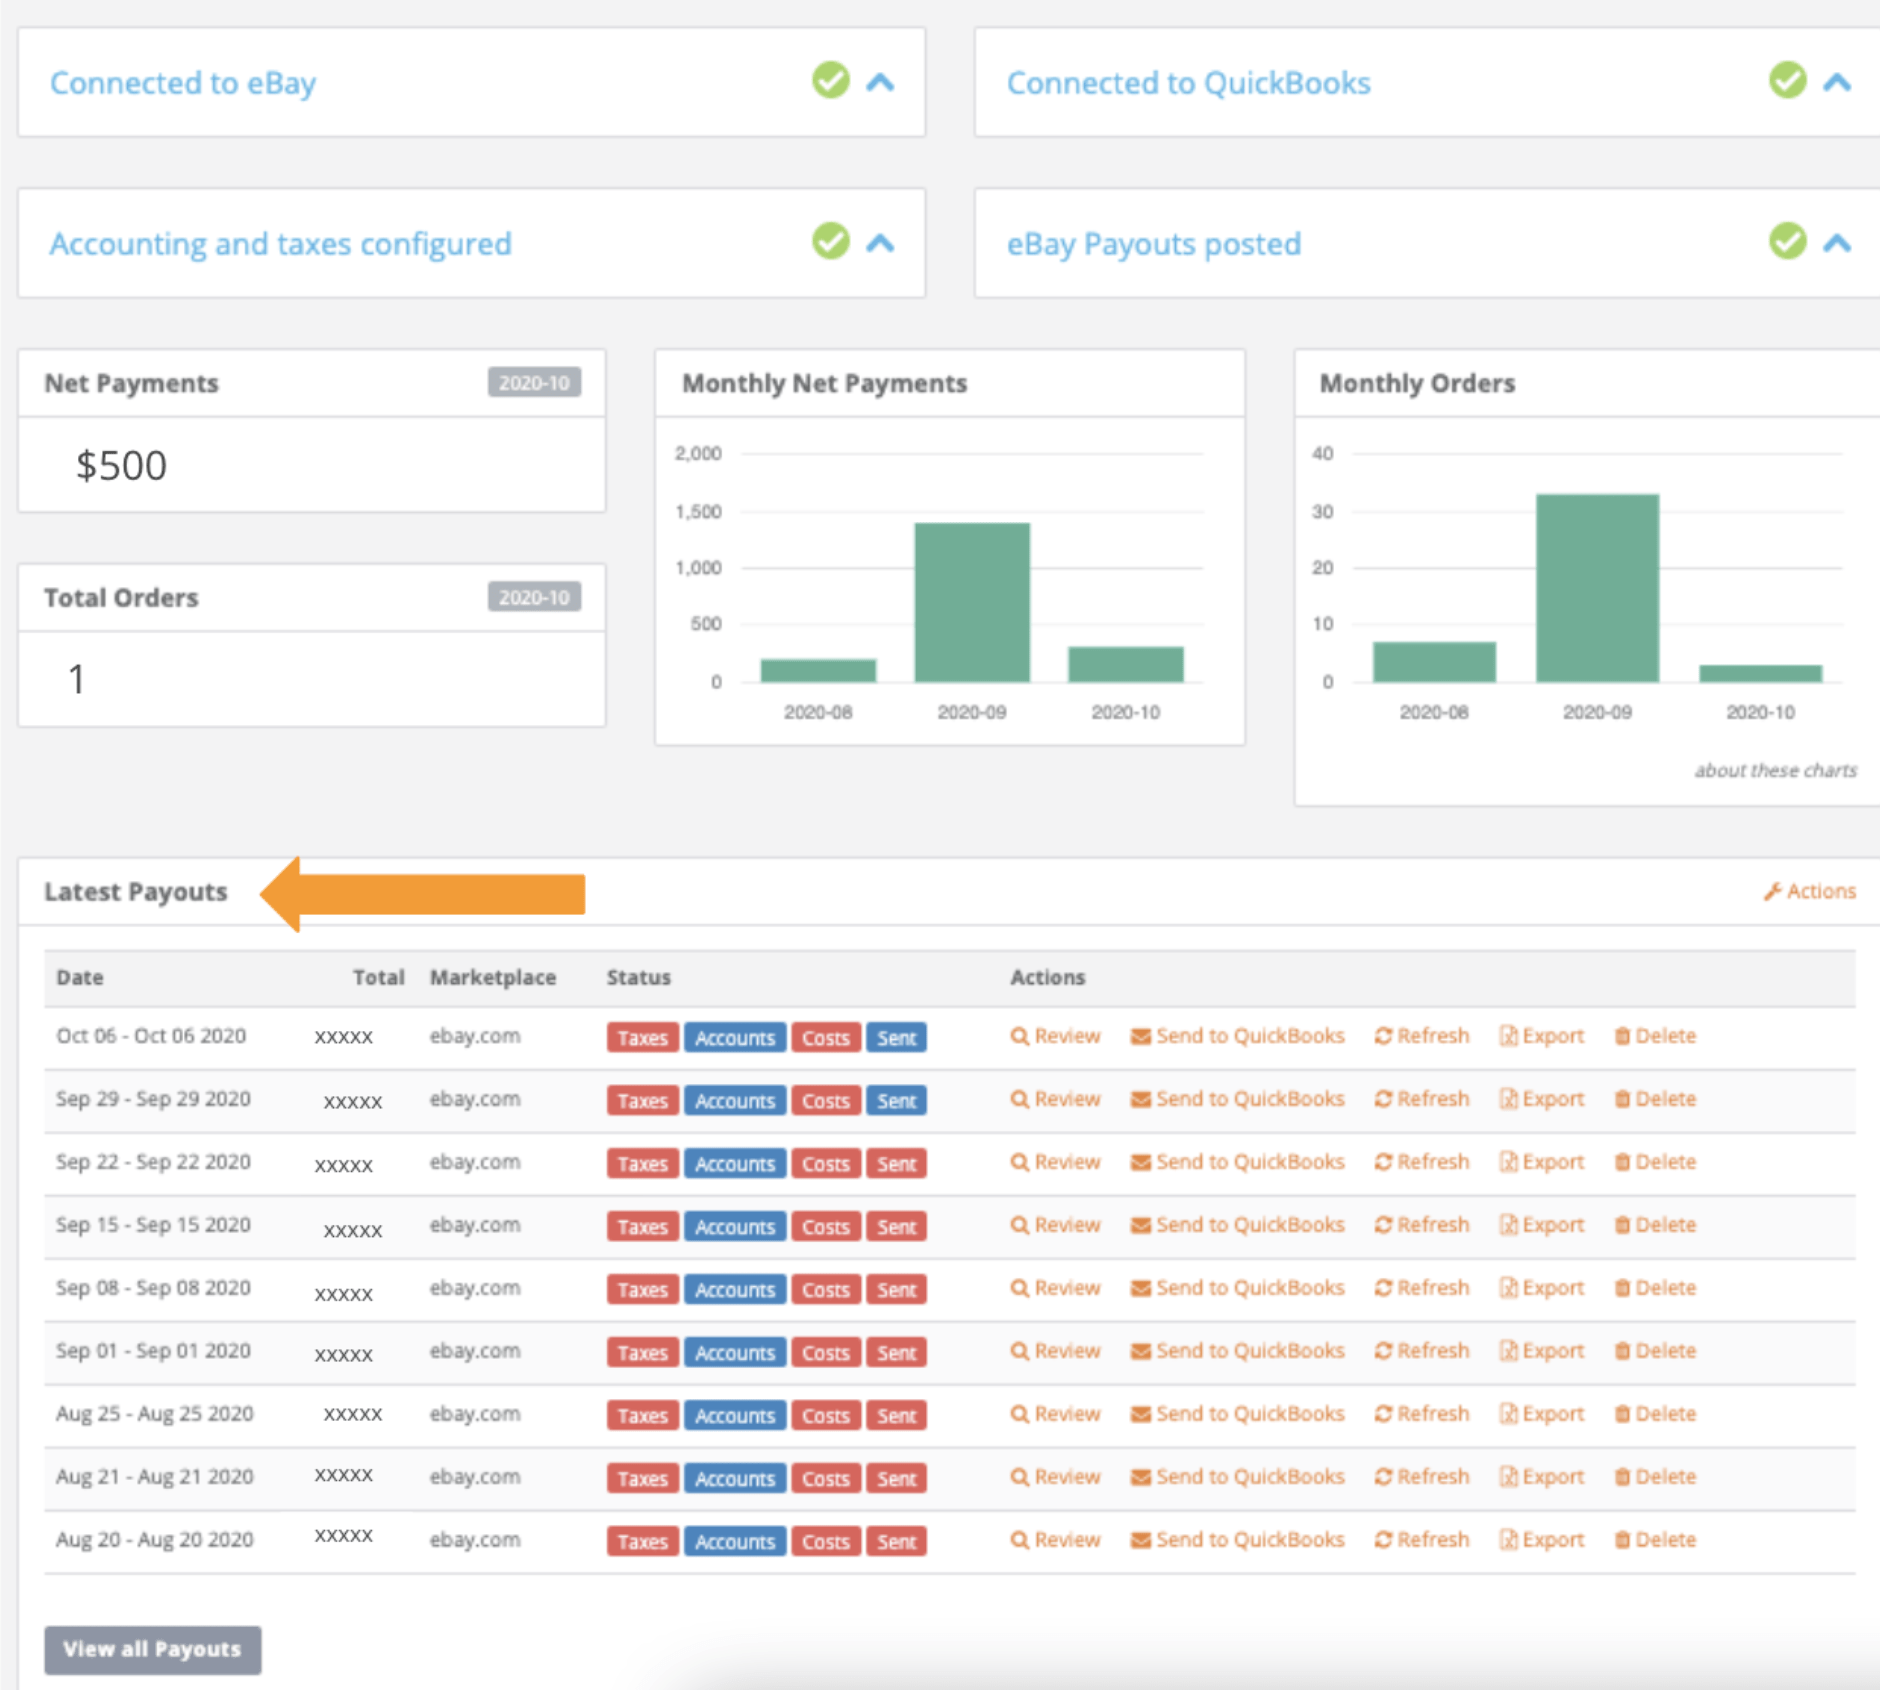Click the Review magnifier icon for Oct 06 payout
The height and width of the screenshot is (1690, 1880).
coord(1019,1036)
